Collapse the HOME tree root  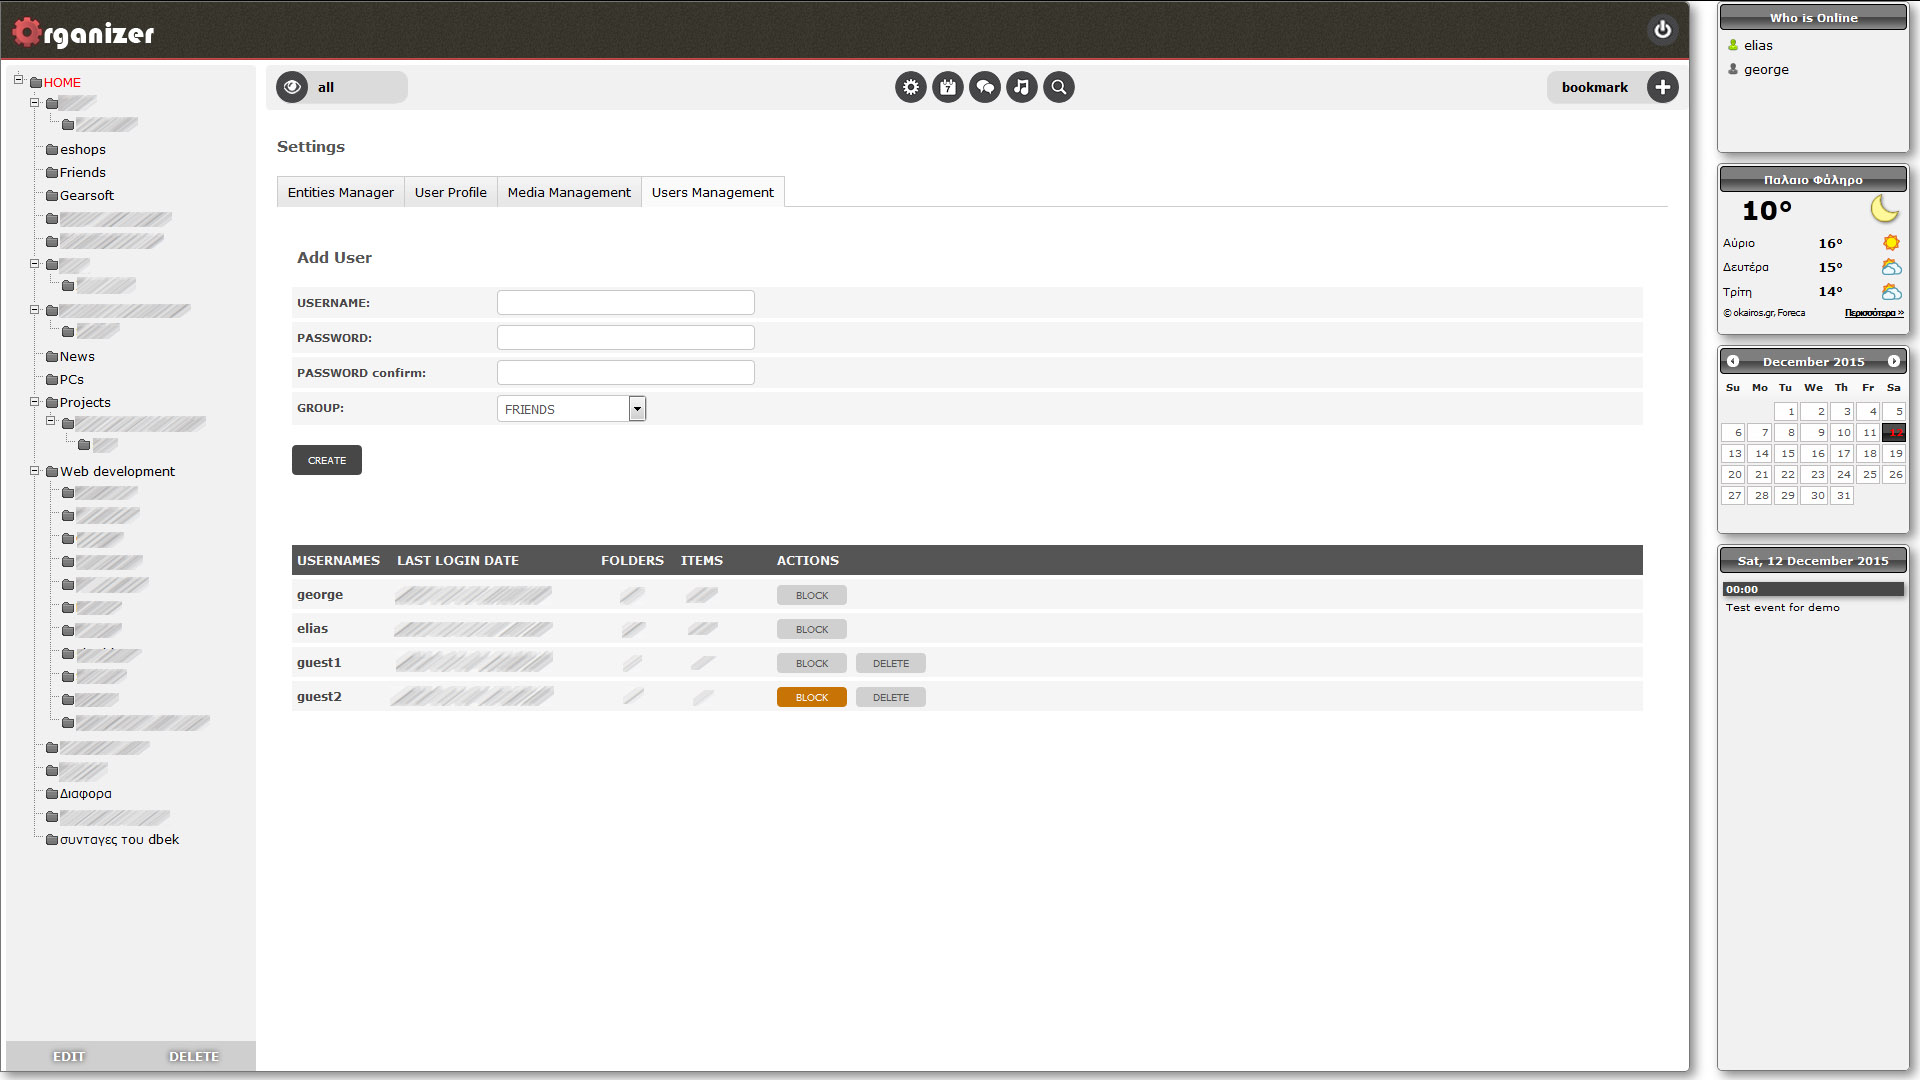pos(18,79)
